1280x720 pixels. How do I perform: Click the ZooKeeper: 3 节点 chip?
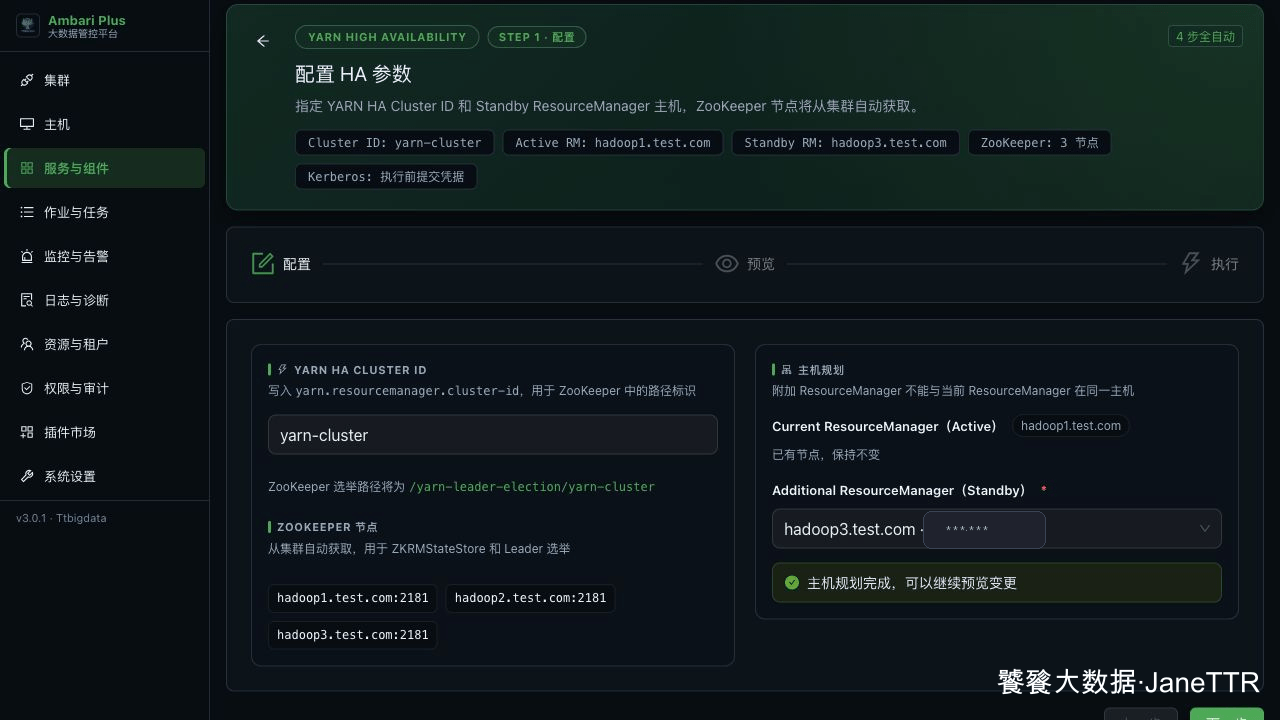pyautogui.click(x=1039, y=143)
